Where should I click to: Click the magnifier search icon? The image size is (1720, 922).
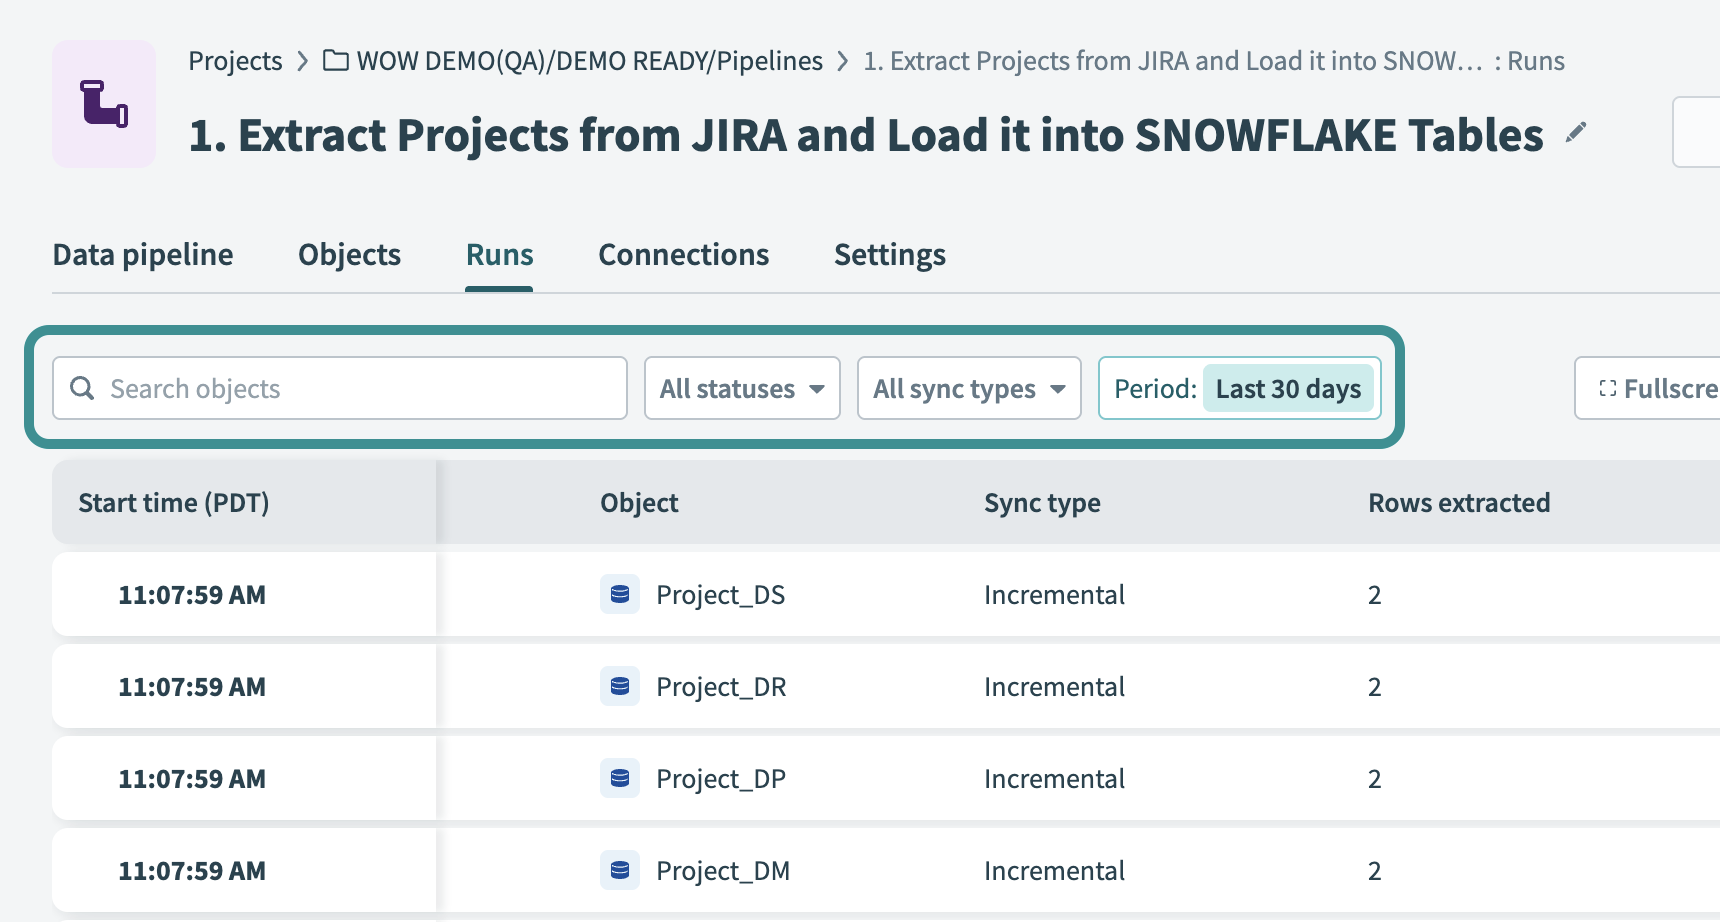[x=83, y=388]
